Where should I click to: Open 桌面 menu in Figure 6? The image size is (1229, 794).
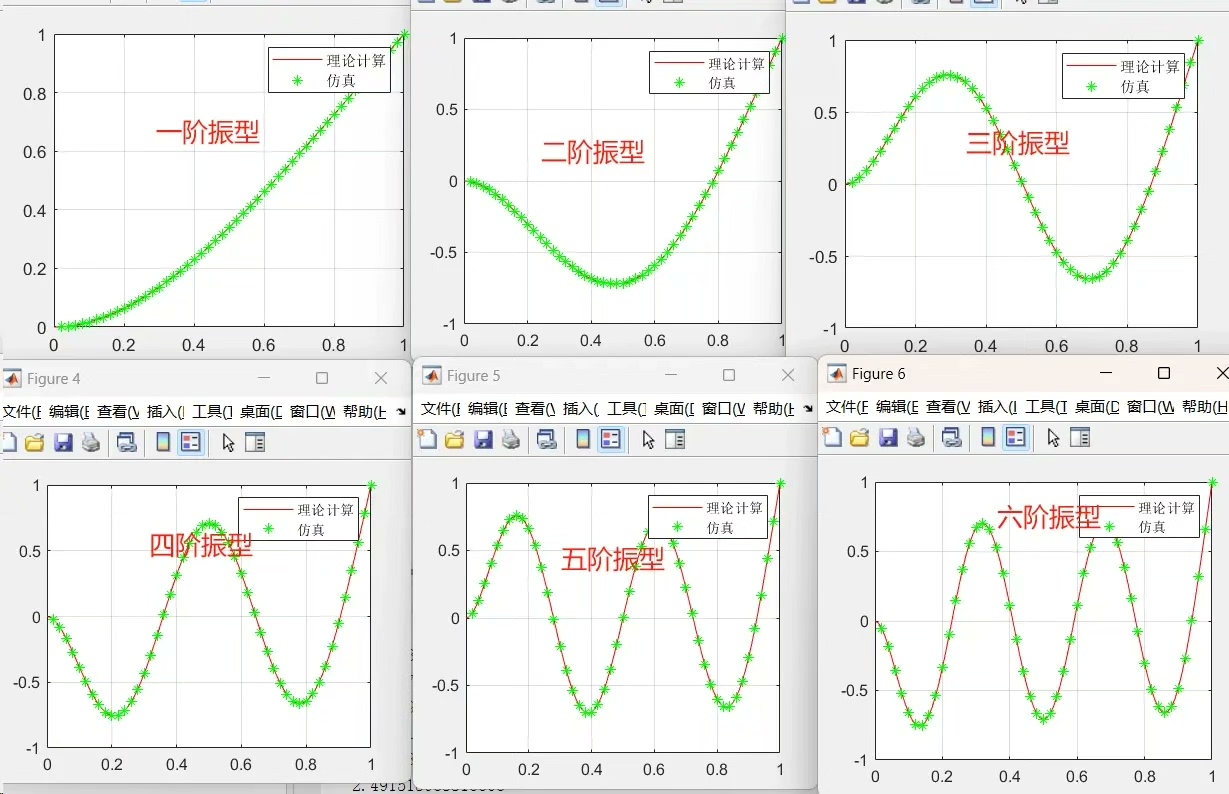[x=1098, y=406]
